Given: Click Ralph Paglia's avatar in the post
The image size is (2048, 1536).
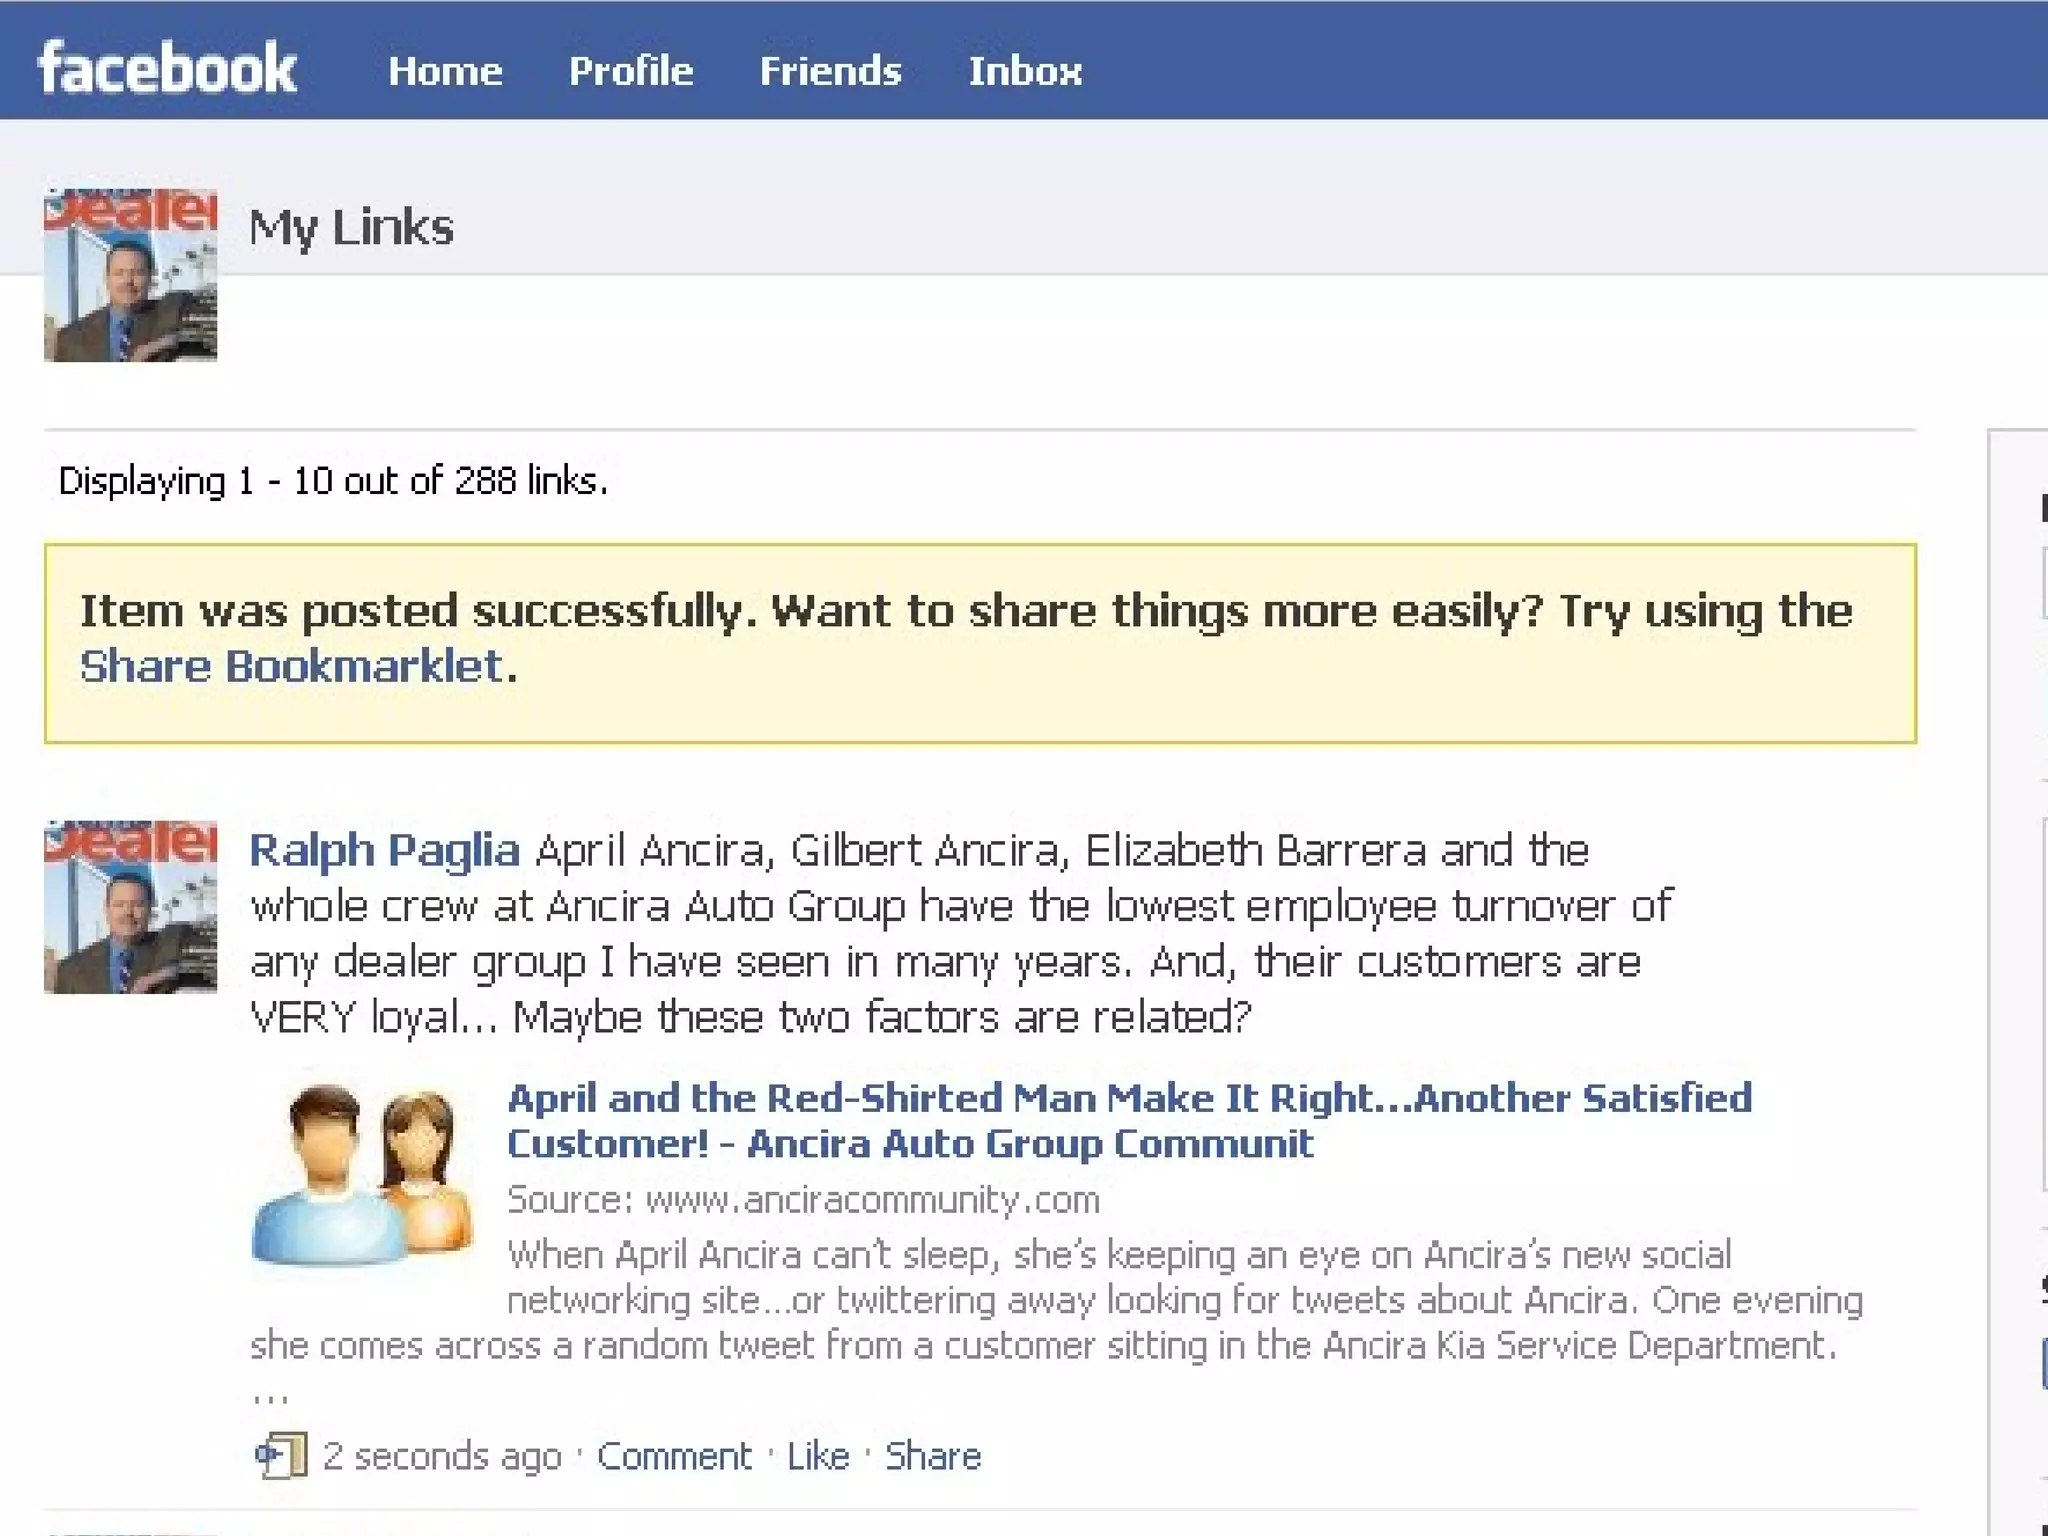Looking at the screenshot, I should [130, 907].
